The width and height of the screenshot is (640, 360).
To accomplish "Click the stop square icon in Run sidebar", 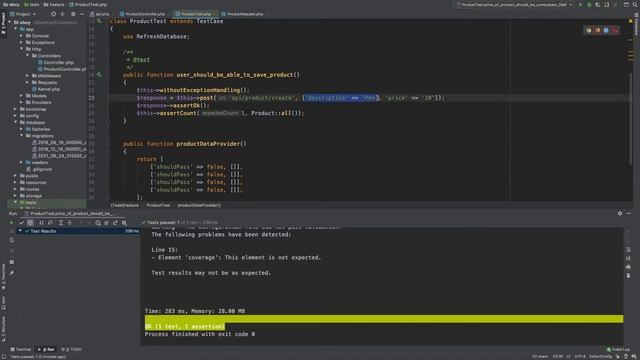I will coord(12,262).
